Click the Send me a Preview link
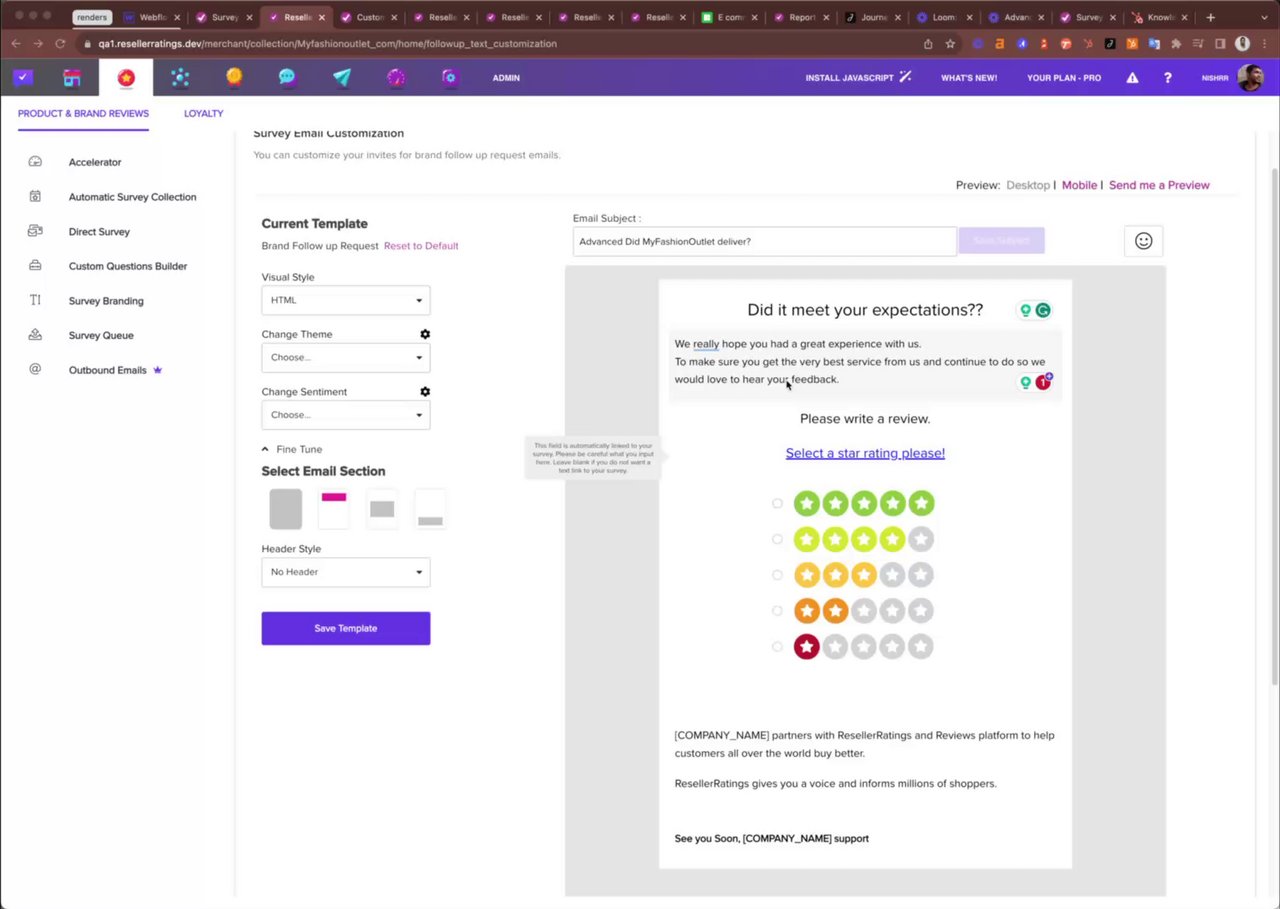 pyautogui.click(x=1159, y=185)
